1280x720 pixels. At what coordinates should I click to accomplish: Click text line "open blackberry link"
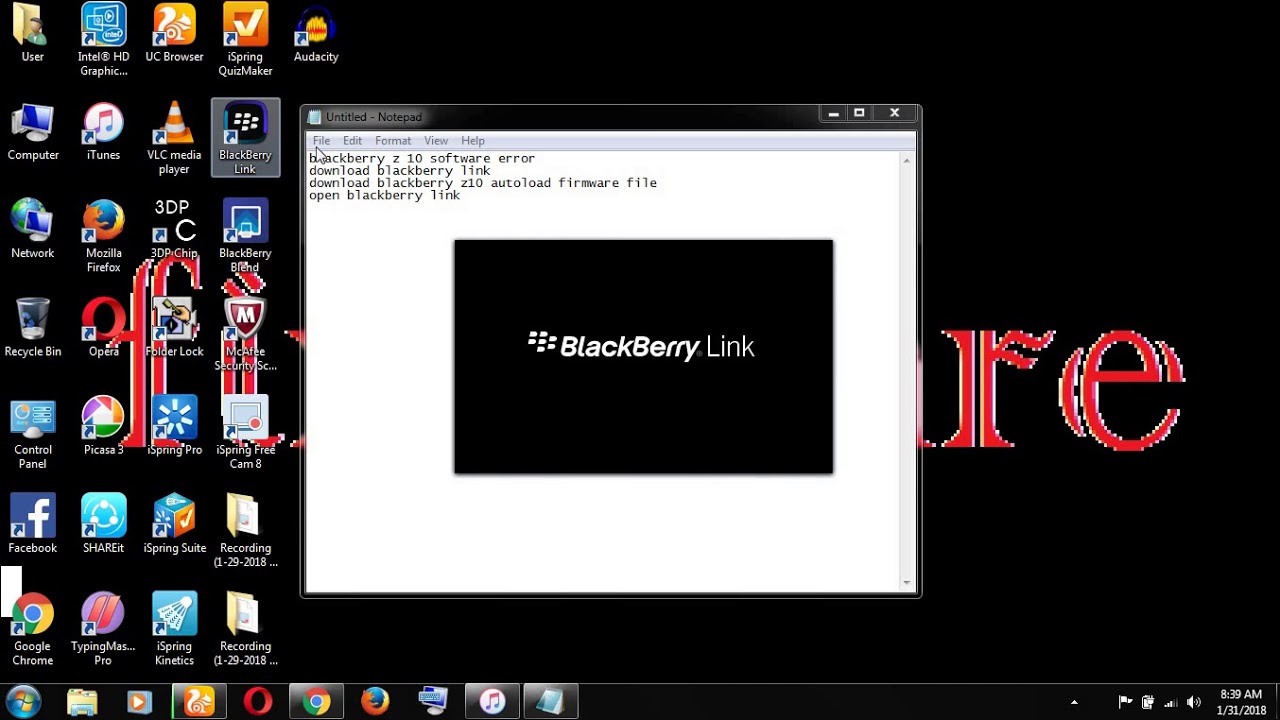[385, 196]
